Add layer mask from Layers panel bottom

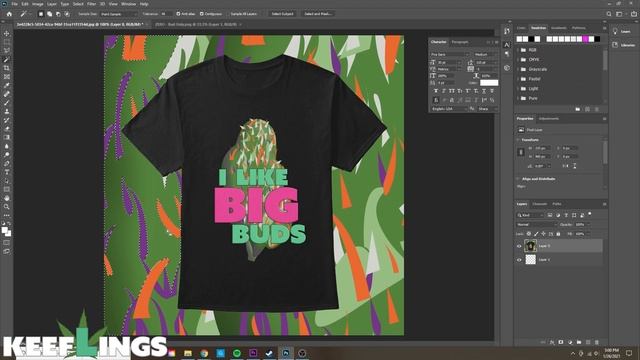561,342
